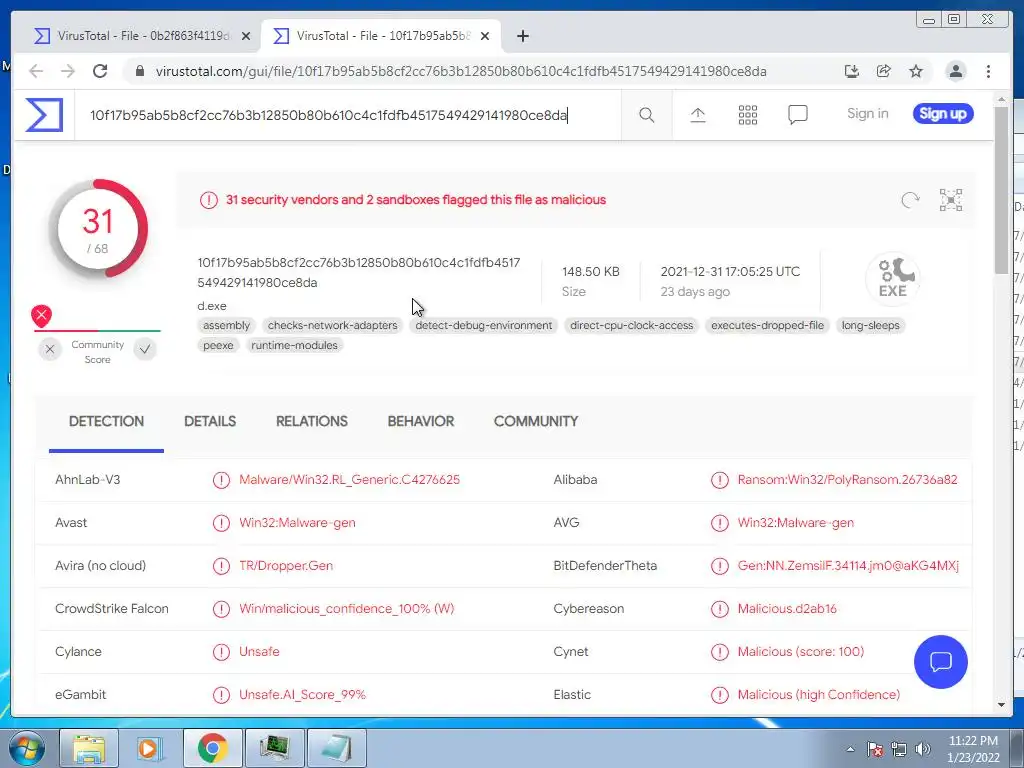This screenshot has width=1024, height=768.
Task: Close the 10f17b95ab5b VirusTotal tab
Action: click(x=485, y=36)
